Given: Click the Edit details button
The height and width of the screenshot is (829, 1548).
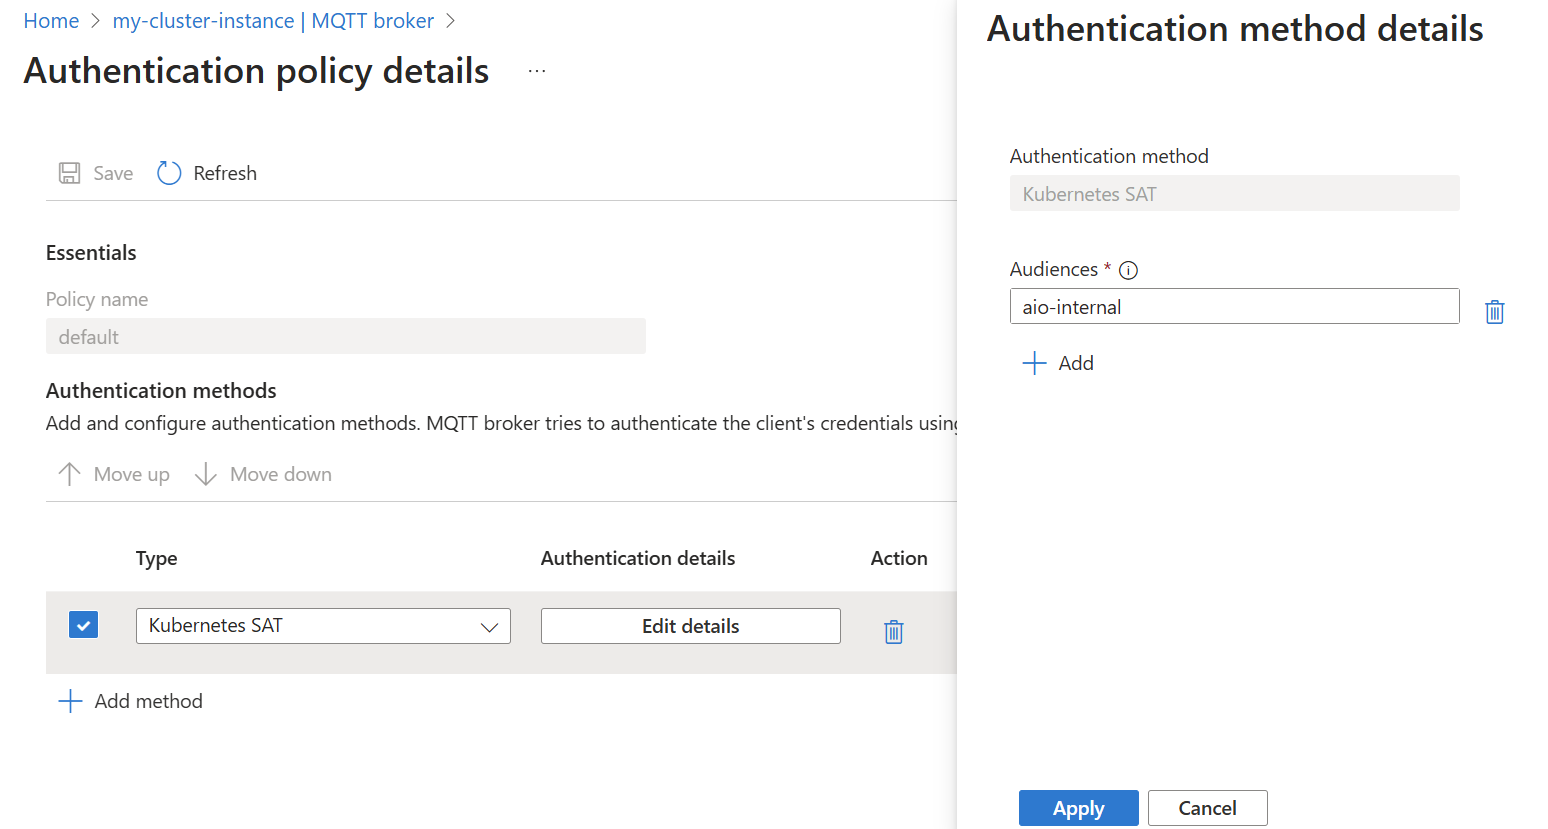Looking at the screenshot, I should pyautogui.click(x=690, y=626).
